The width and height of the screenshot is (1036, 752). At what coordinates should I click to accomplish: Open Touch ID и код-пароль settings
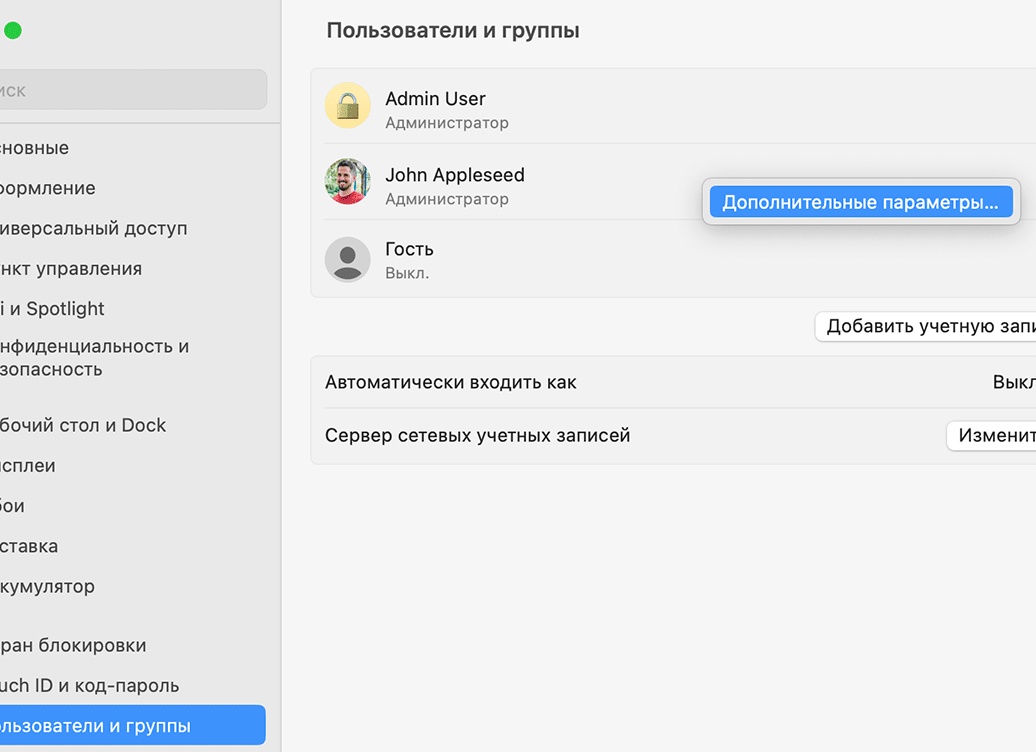click(x=89, y=685)
